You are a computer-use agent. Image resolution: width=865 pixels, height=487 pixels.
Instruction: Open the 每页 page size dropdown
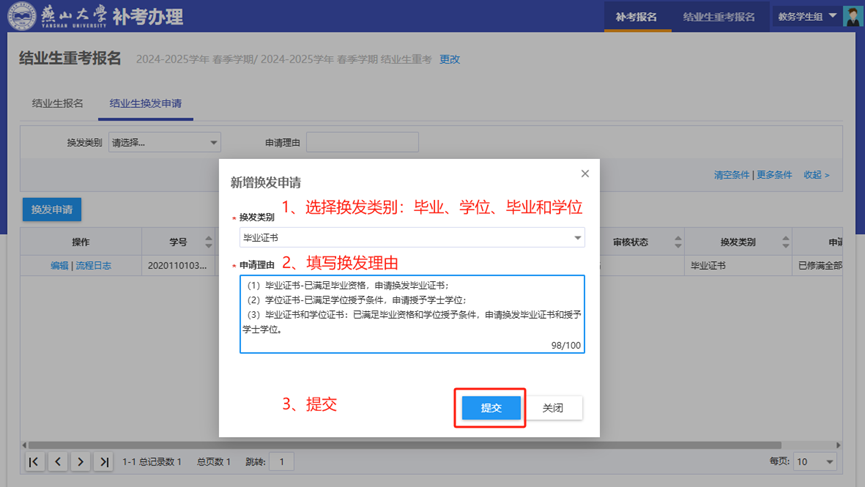point(815,462)
